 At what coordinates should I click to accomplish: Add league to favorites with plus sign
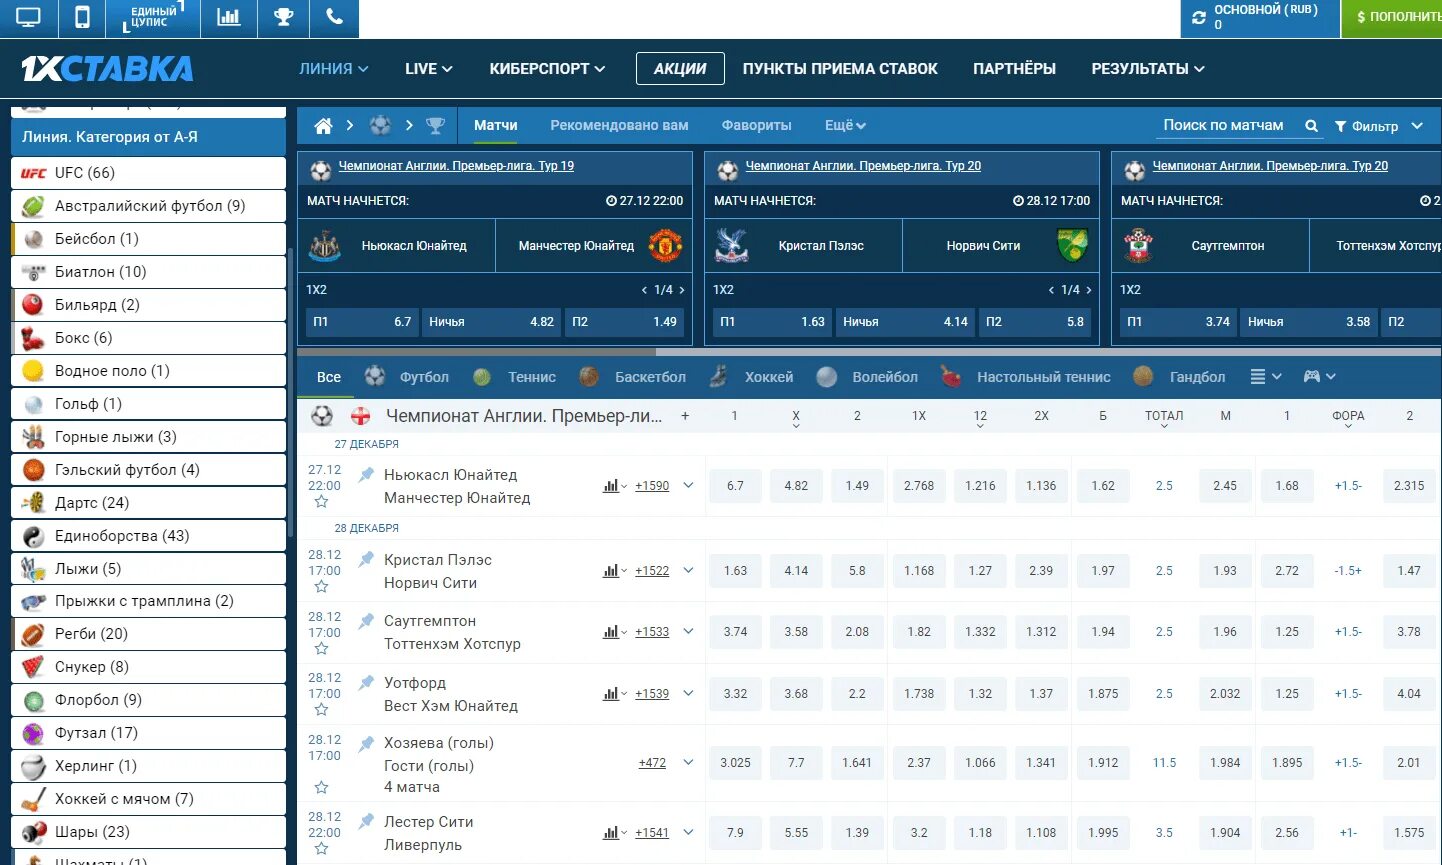tap(685, 416)
